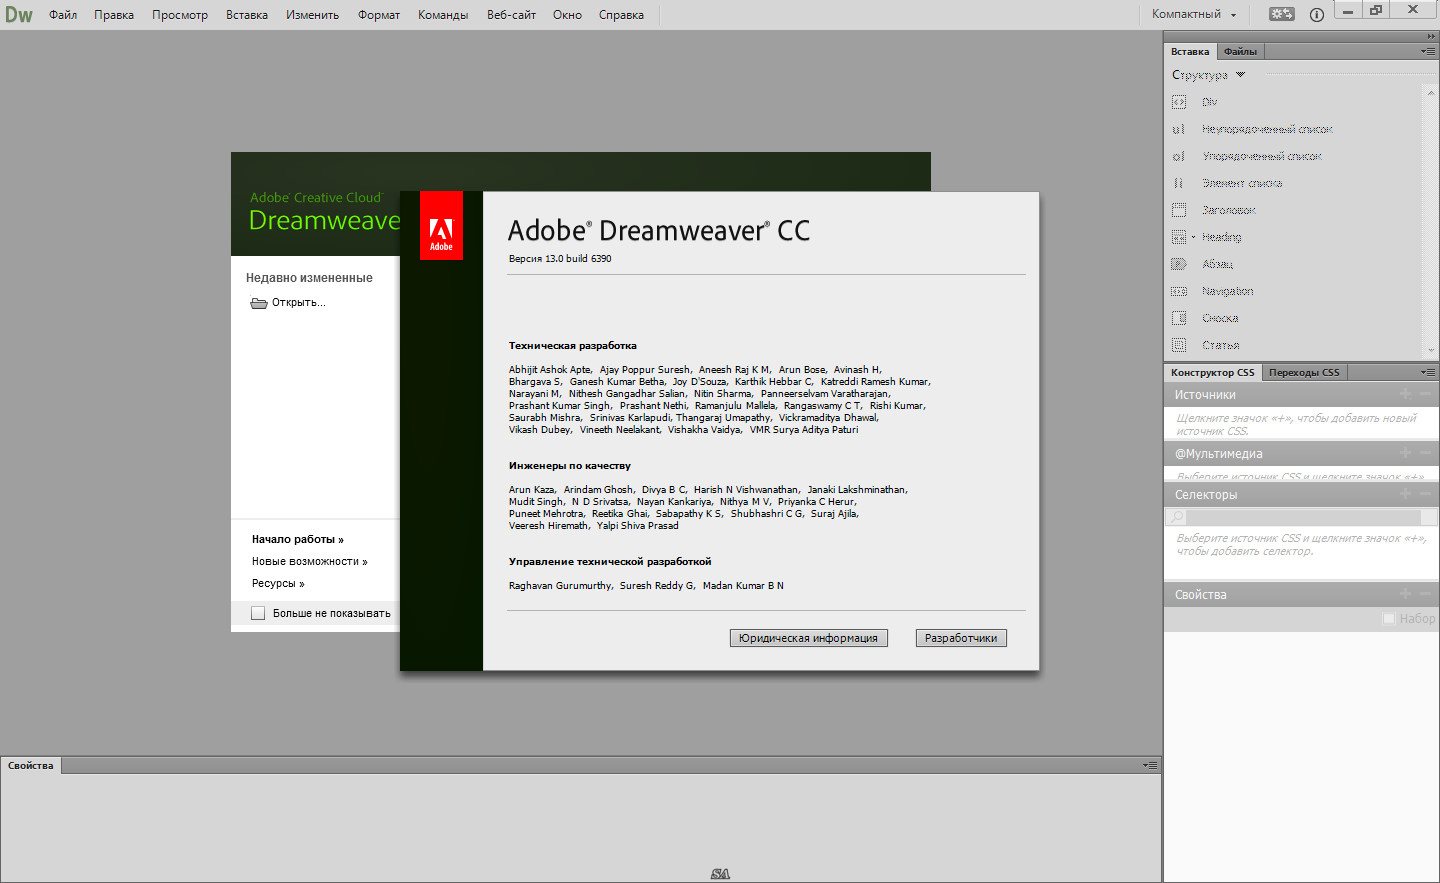Click the Разработчики button
The width and height of the screenshot is (1440, 883).
[x=961, y=638]
